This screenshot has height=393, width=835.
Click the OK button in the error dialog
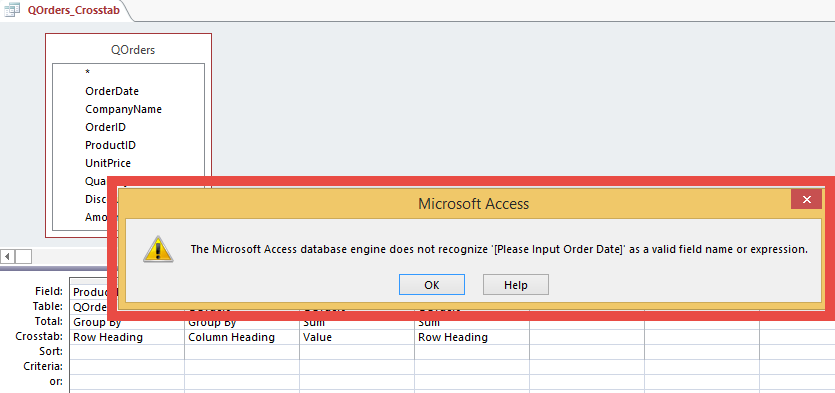pyautogui.click(x=432, y=284)
